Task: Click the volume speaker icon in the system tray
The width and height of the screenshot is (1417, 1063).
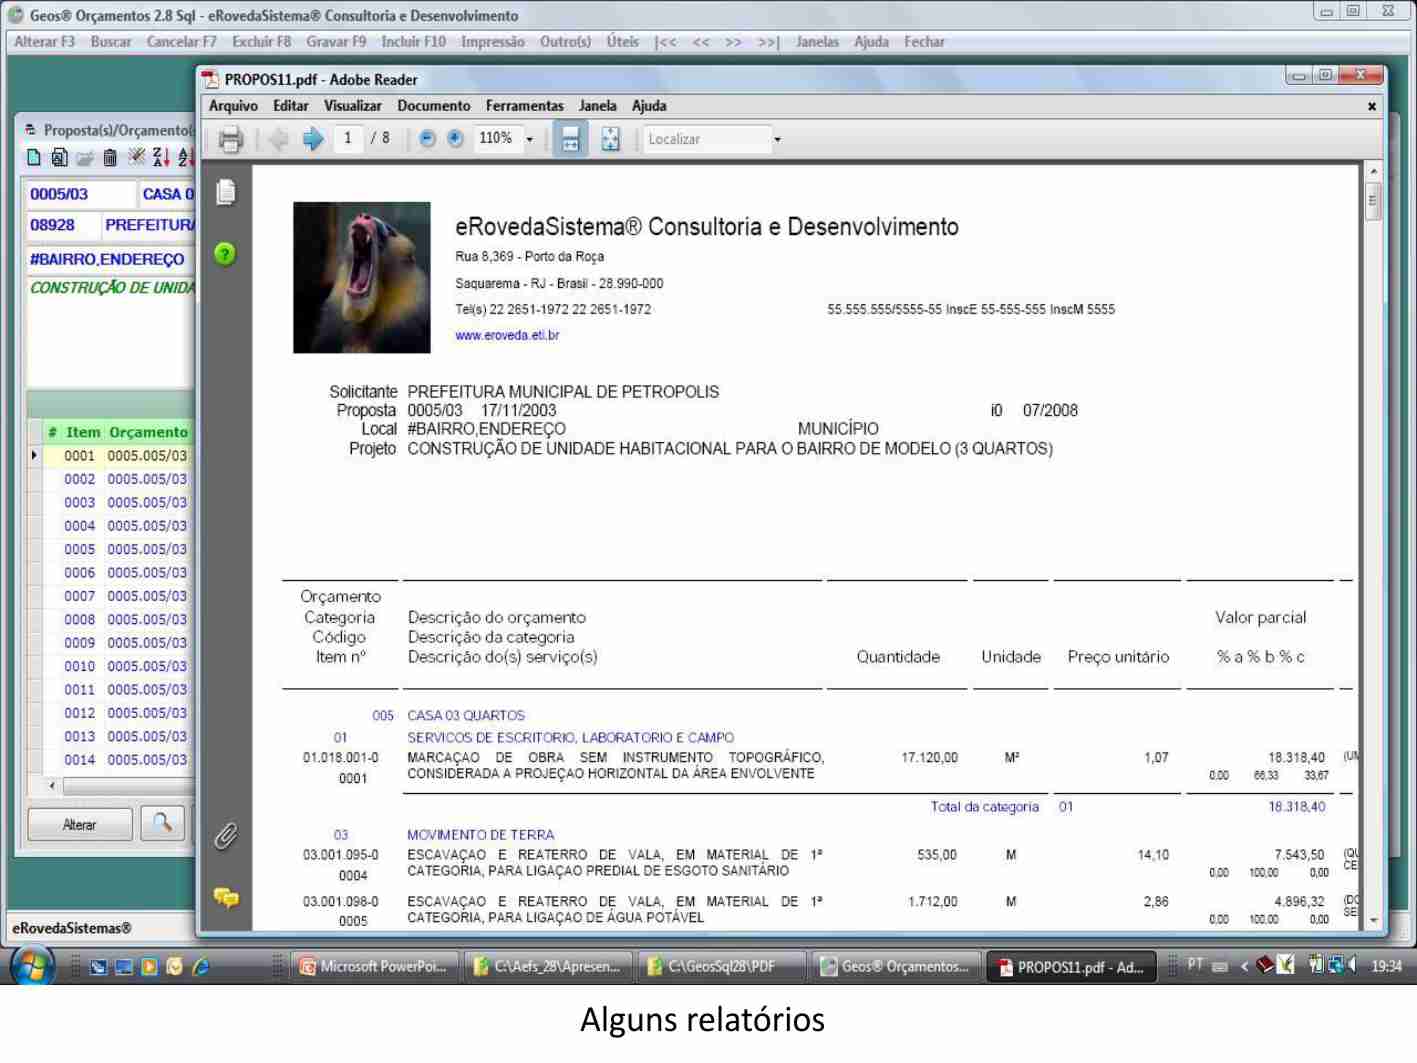Action: (x=1353, y=965)
